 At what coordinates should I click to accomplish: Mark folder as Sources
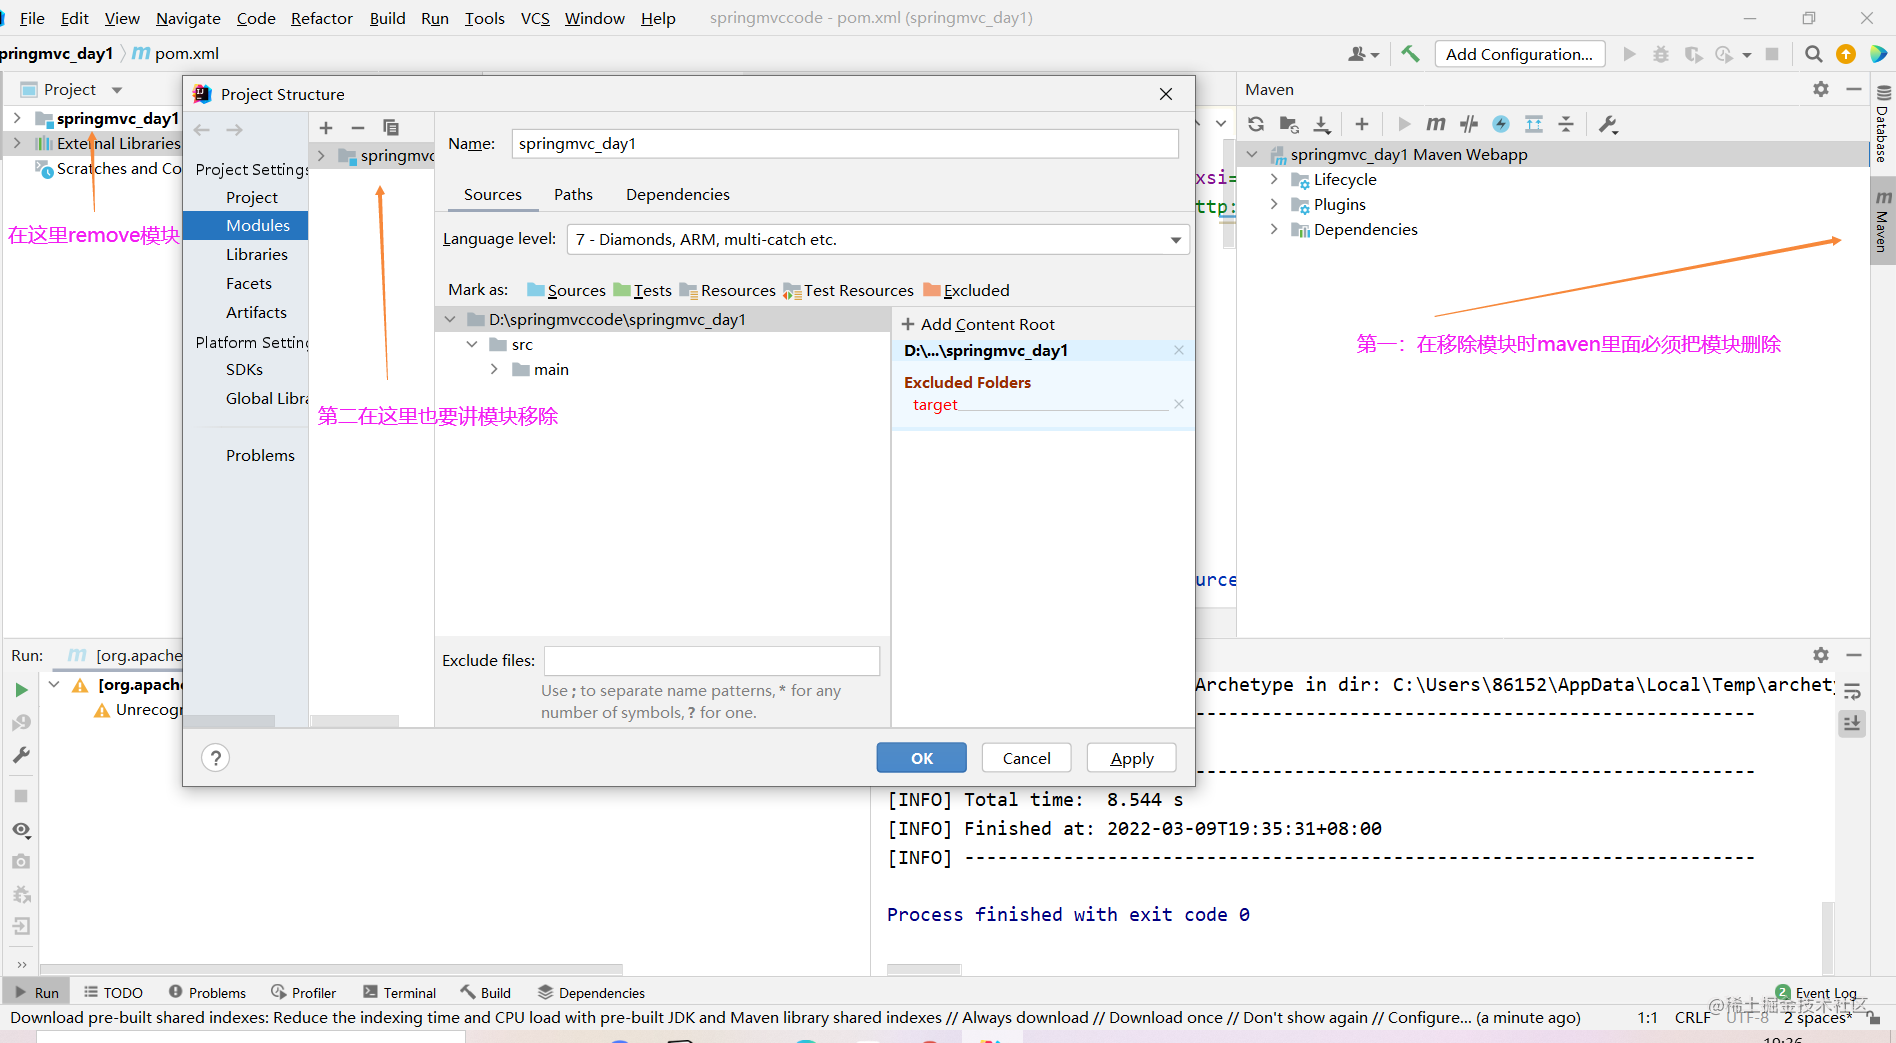coord(566,290)
